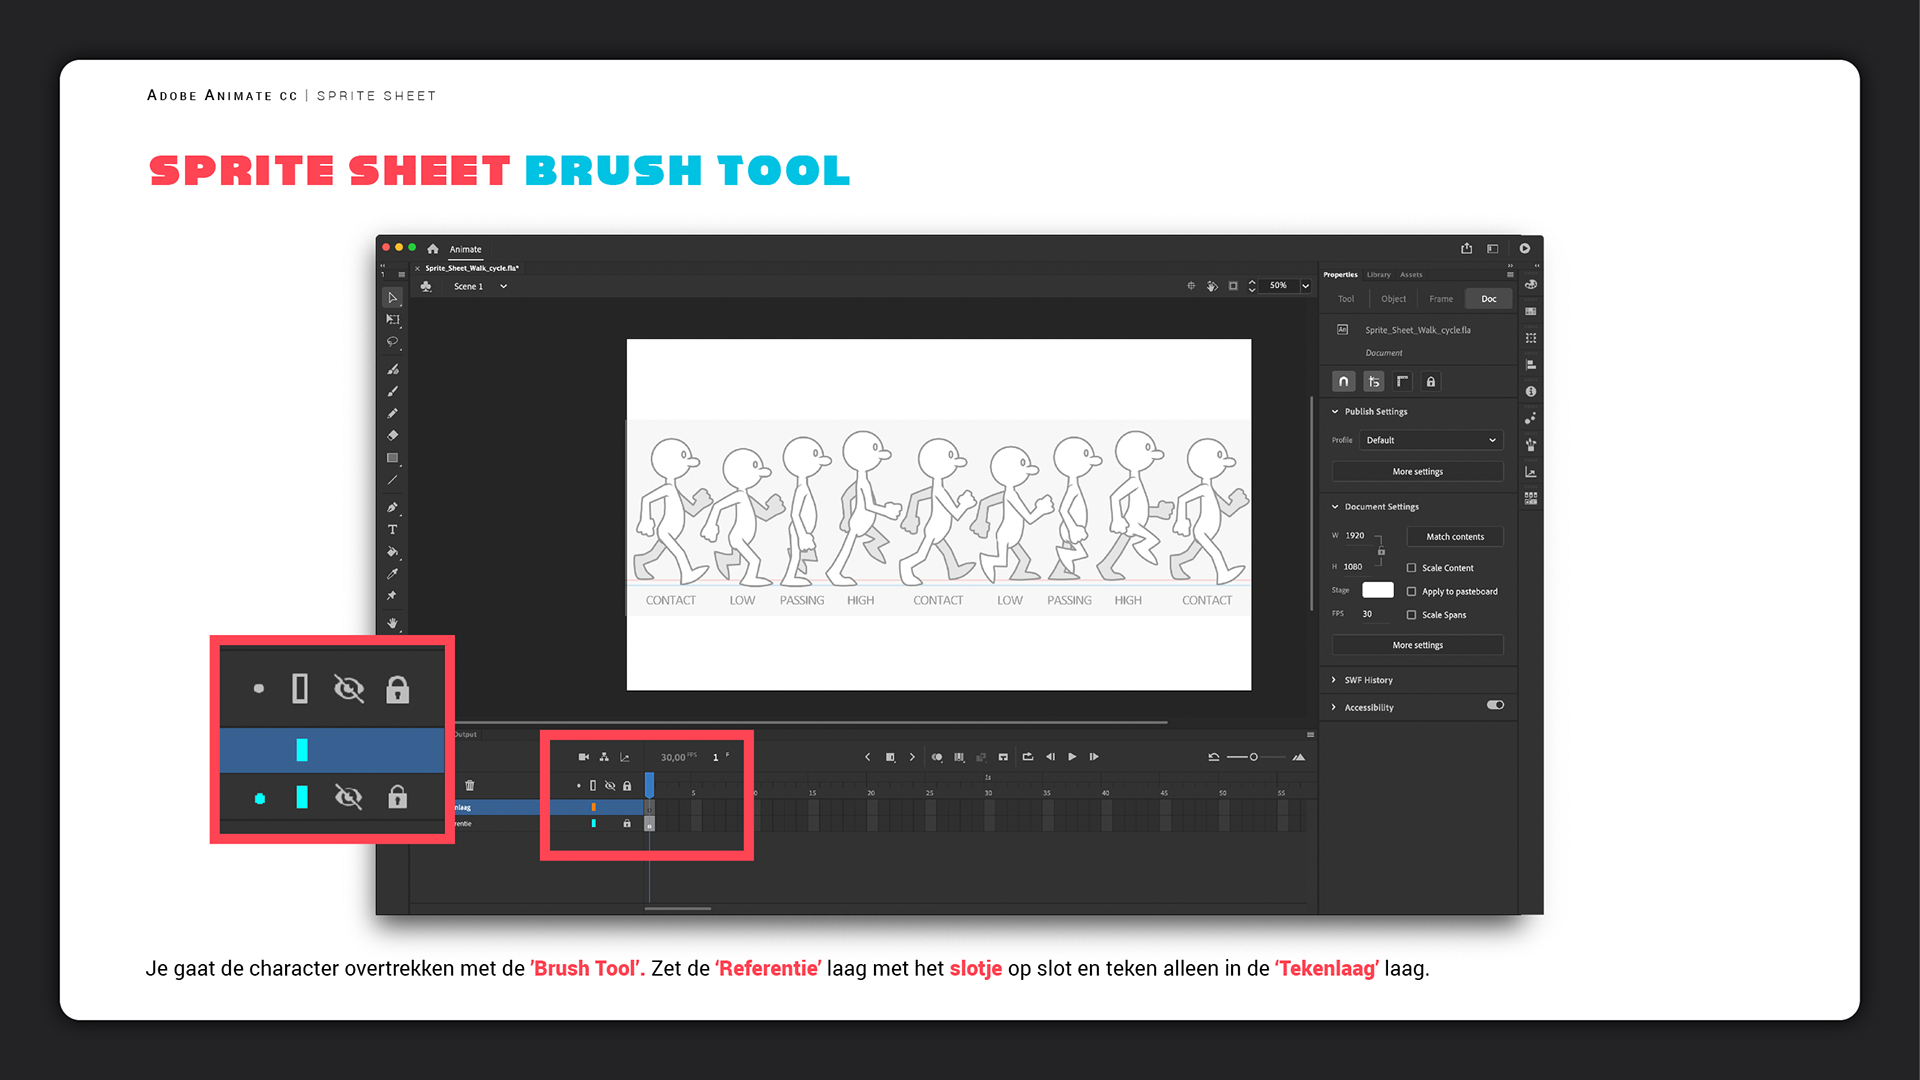Toggle the Accessibility switch
The image size is (1920, 1080).
1495,705
